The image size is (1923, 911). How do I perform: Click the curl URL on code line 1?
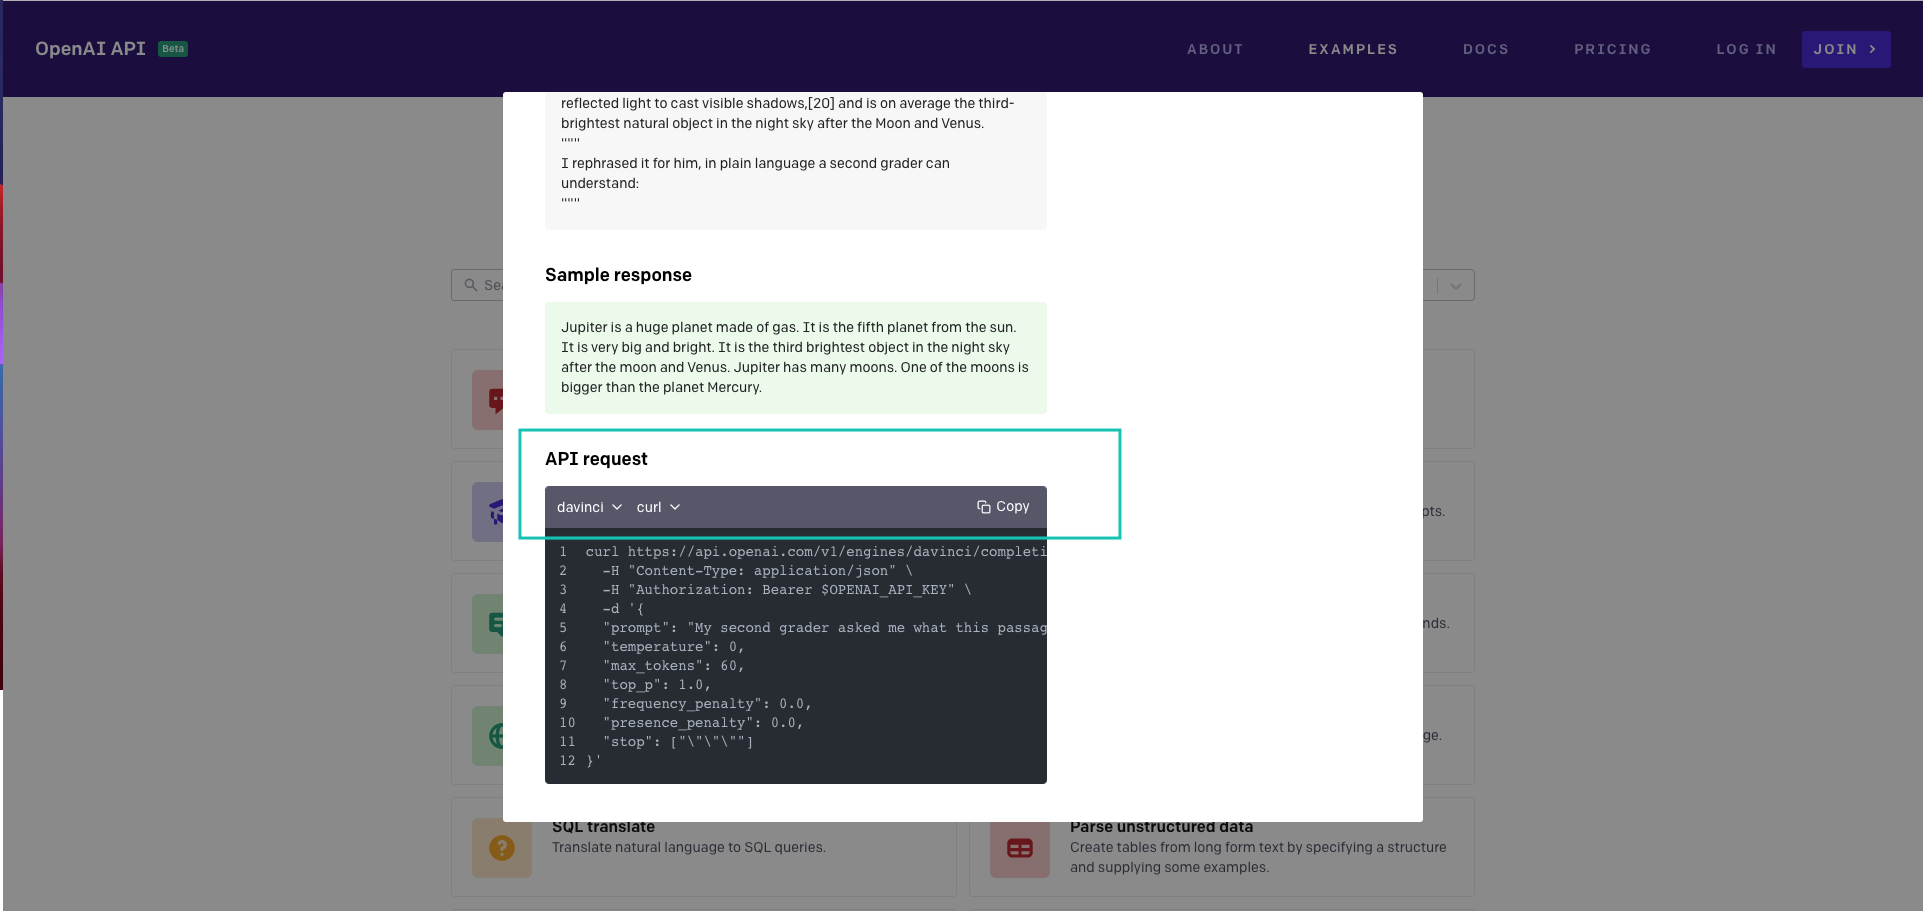837,552
